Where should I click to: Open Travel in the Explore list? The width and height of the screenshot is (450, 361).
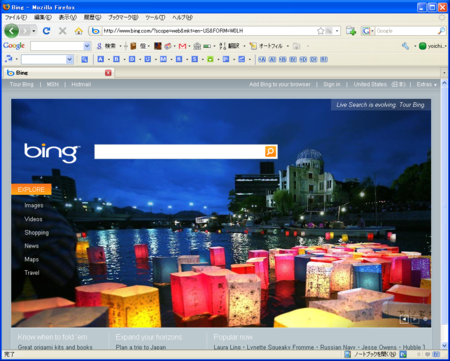[32, 273]
